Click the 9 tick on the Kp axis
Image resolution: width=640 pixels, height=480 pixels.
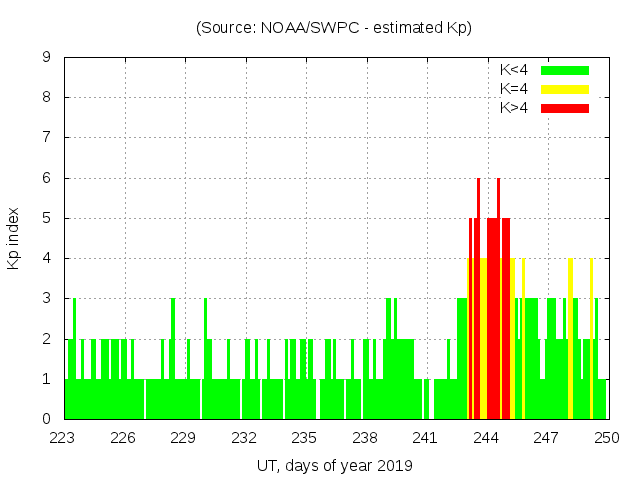[x=47, y=58]
